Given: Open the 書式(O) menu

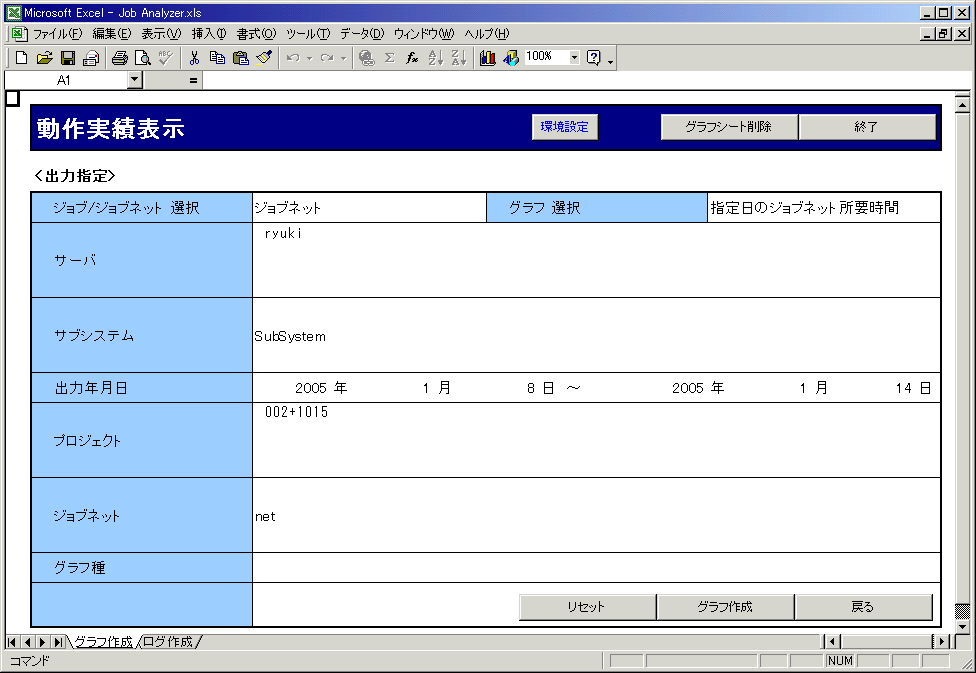Looking at the screenshot, I should [x=256, y=34].
